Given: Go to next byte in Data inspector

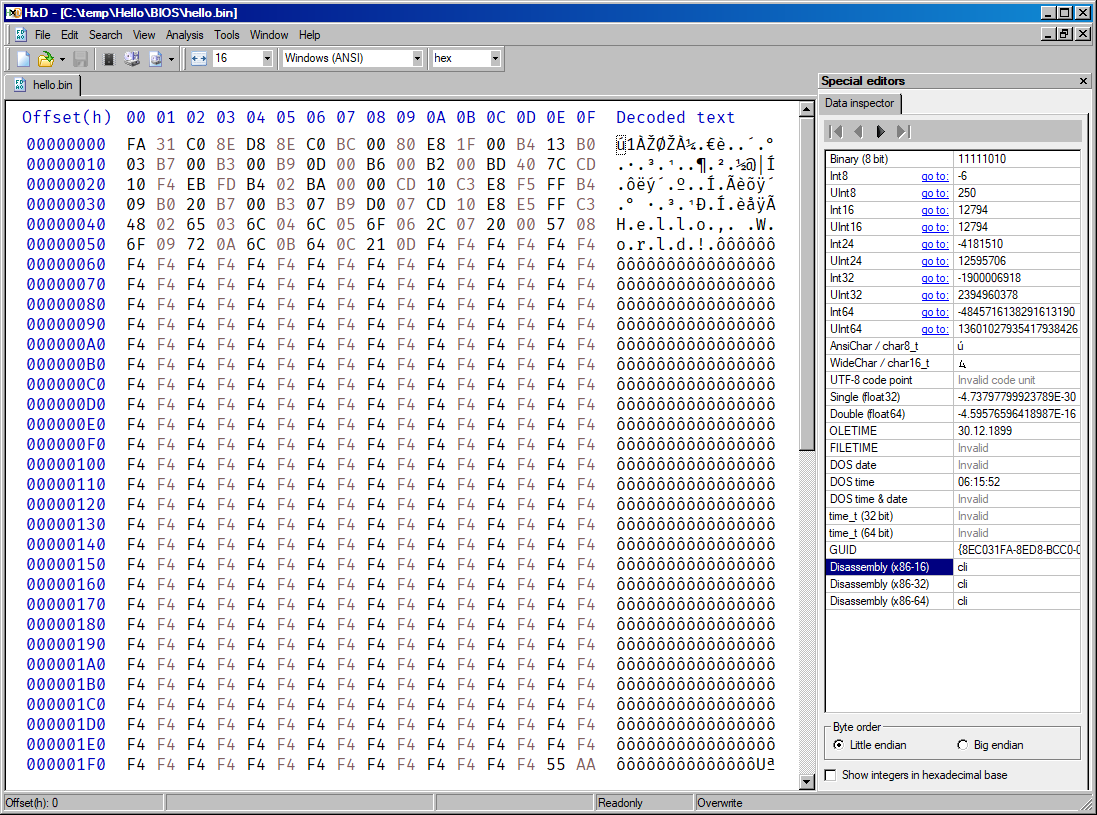Looking at the screenshot, I should pyautogui.click(x=881, y=132).
